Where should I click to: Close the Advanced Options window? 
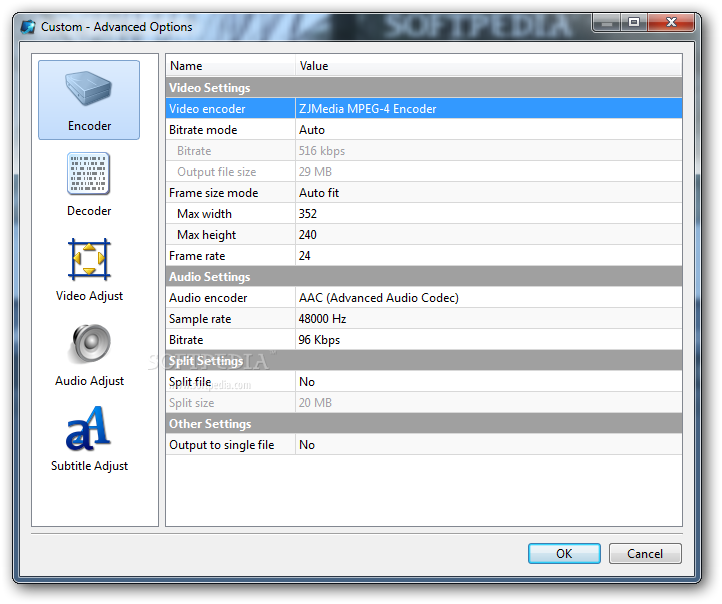[671, 22]
